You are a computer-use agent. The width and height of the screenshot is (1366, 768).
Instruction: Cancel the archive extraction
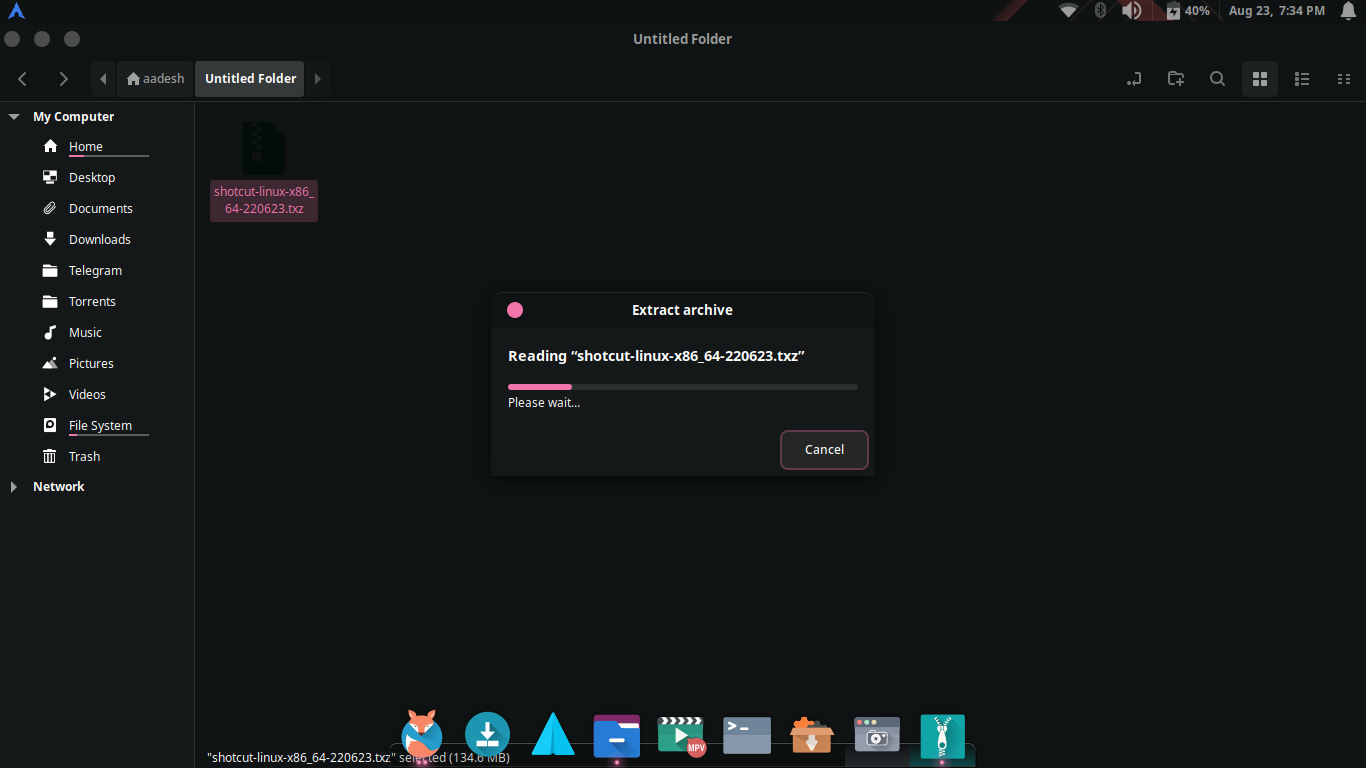click(824, 449)
